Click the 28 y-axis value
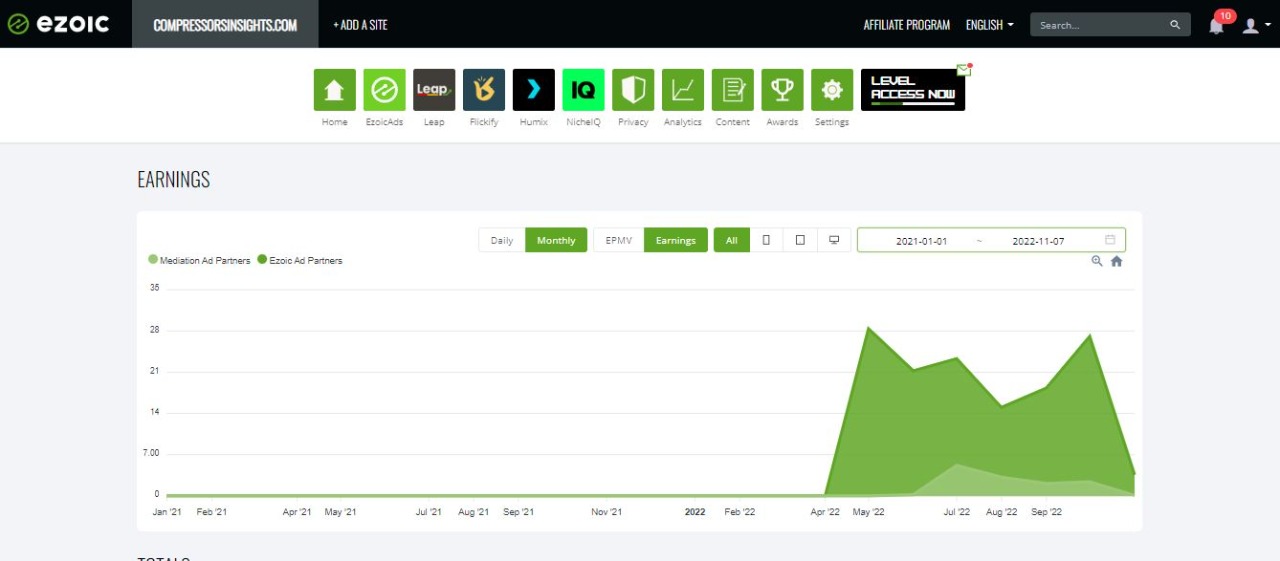Viewport: 1280px width, 561px height. [x=154, y=329]
